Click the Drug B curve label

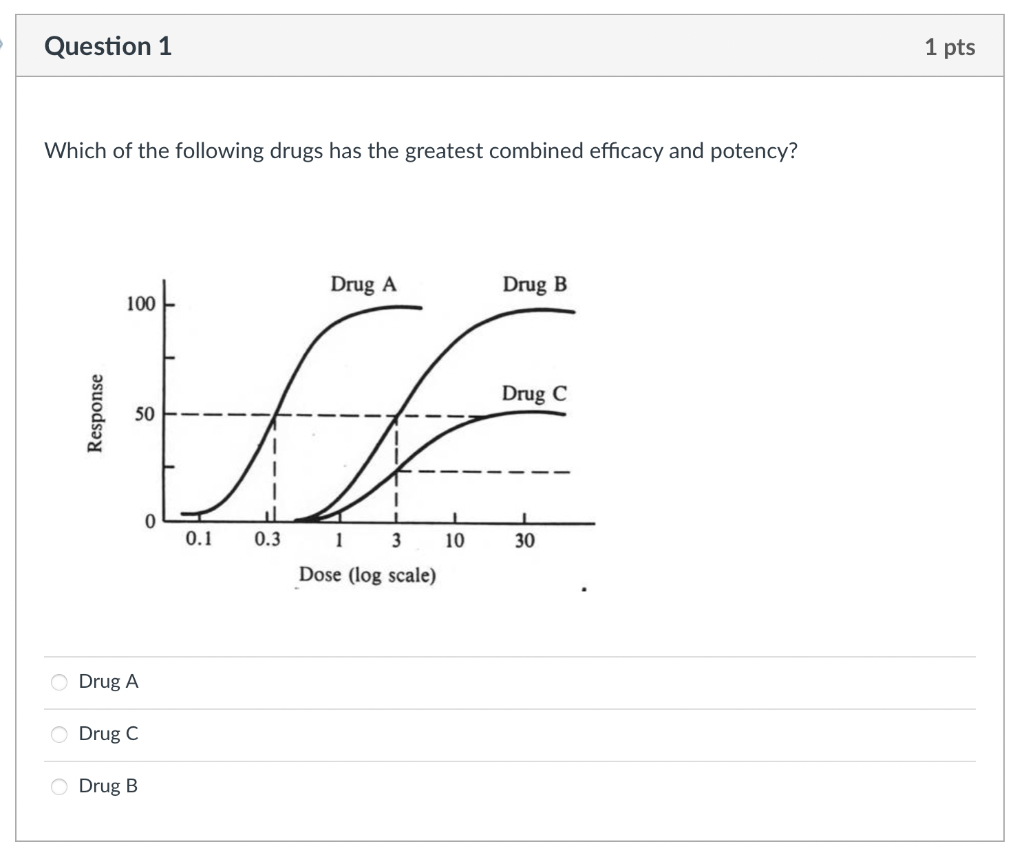click(536, 284)
